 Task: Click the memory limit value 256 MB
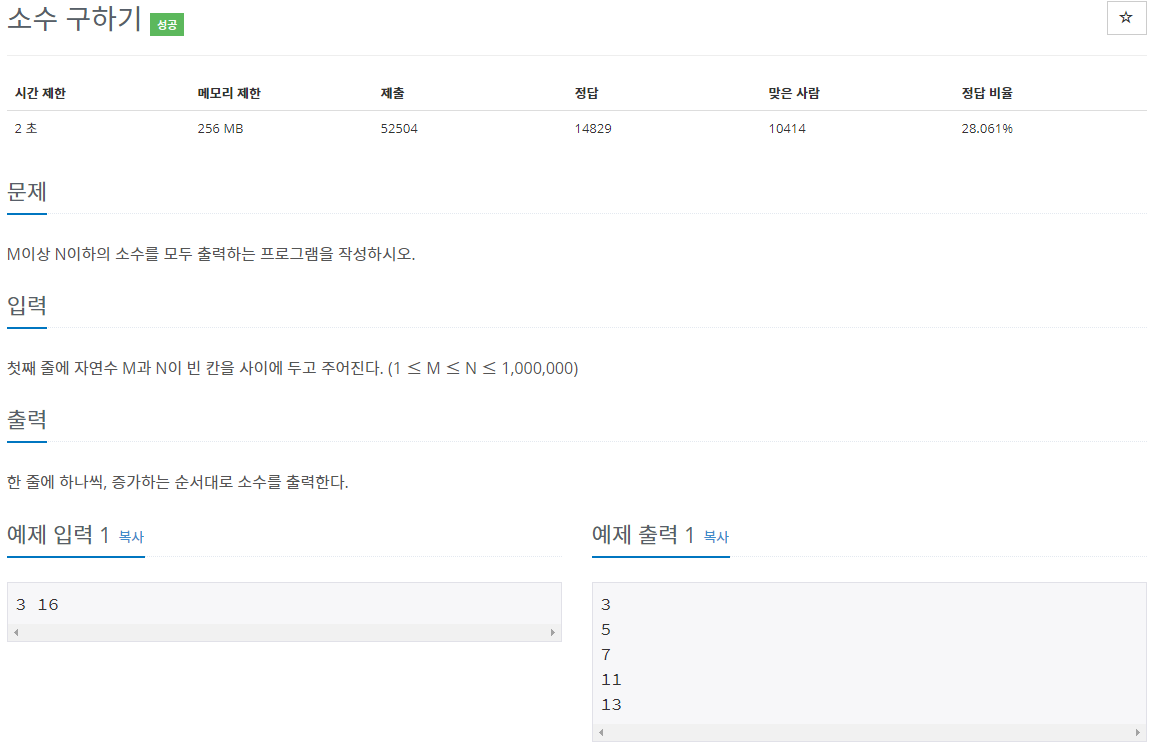coord(220,128)
